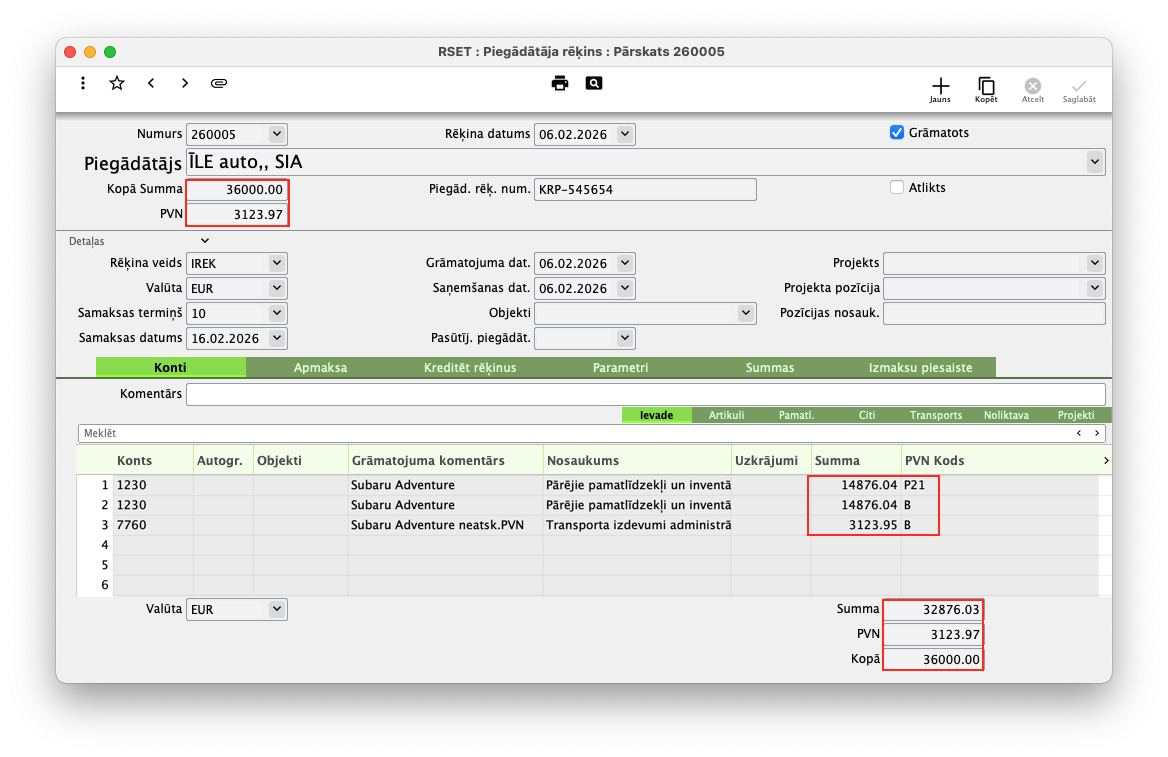1168x757 pixels.
Task: Click the Meklēt search field
Action: click(570, 433)
